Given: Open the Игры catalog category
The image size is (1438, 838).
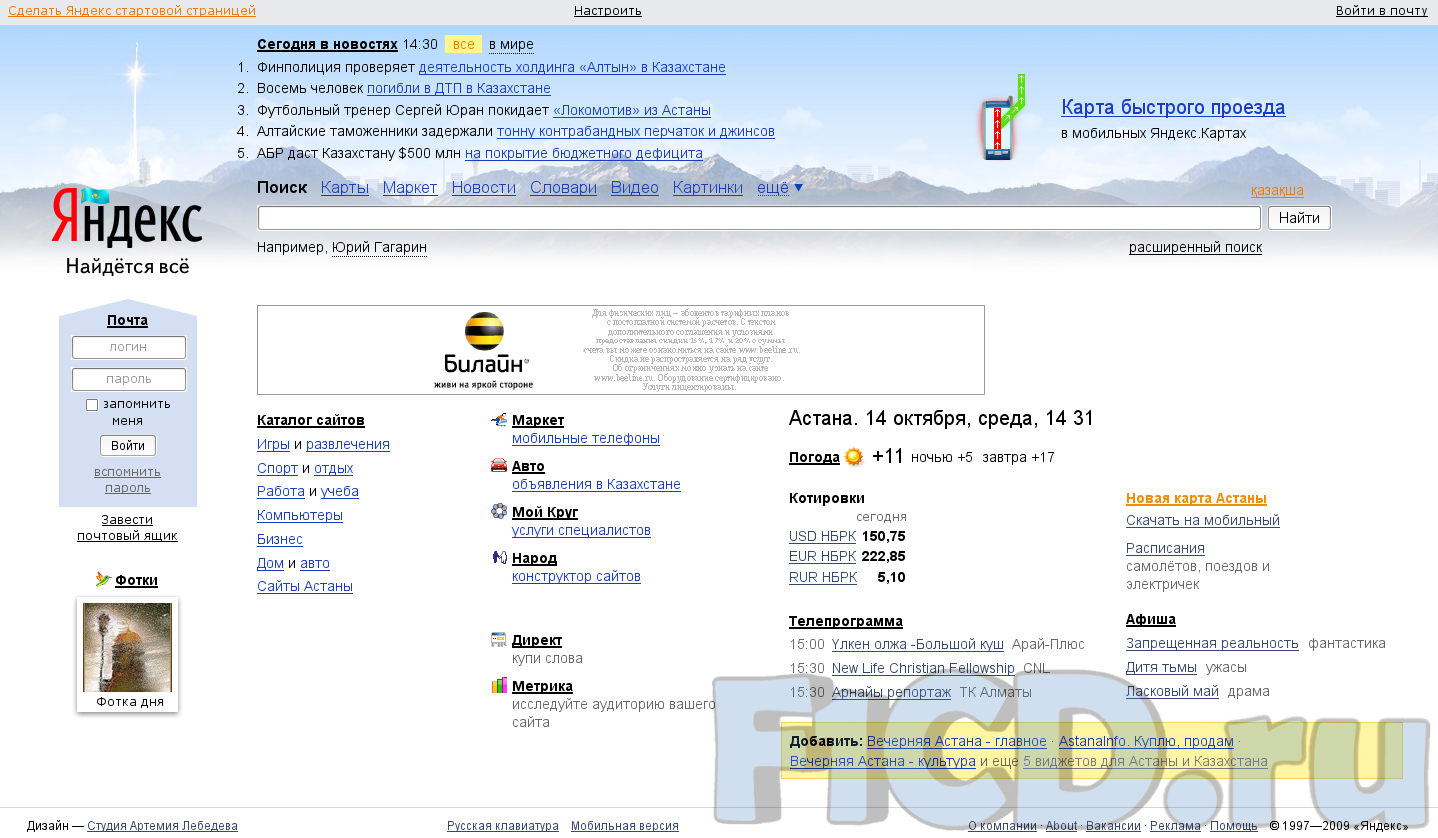Looking at the screenshot, I should (x=273, y=445).
